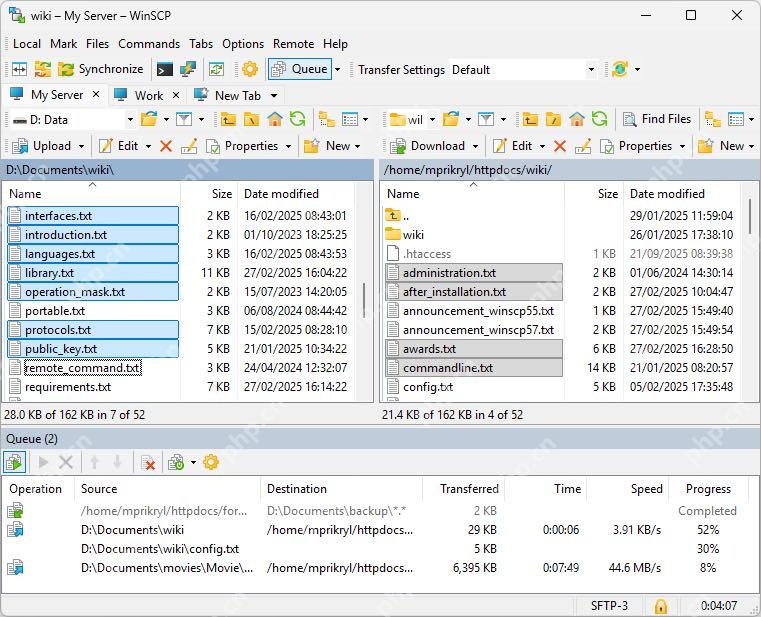Open Properties in local panel toolbar

click(x=242, y=146)
